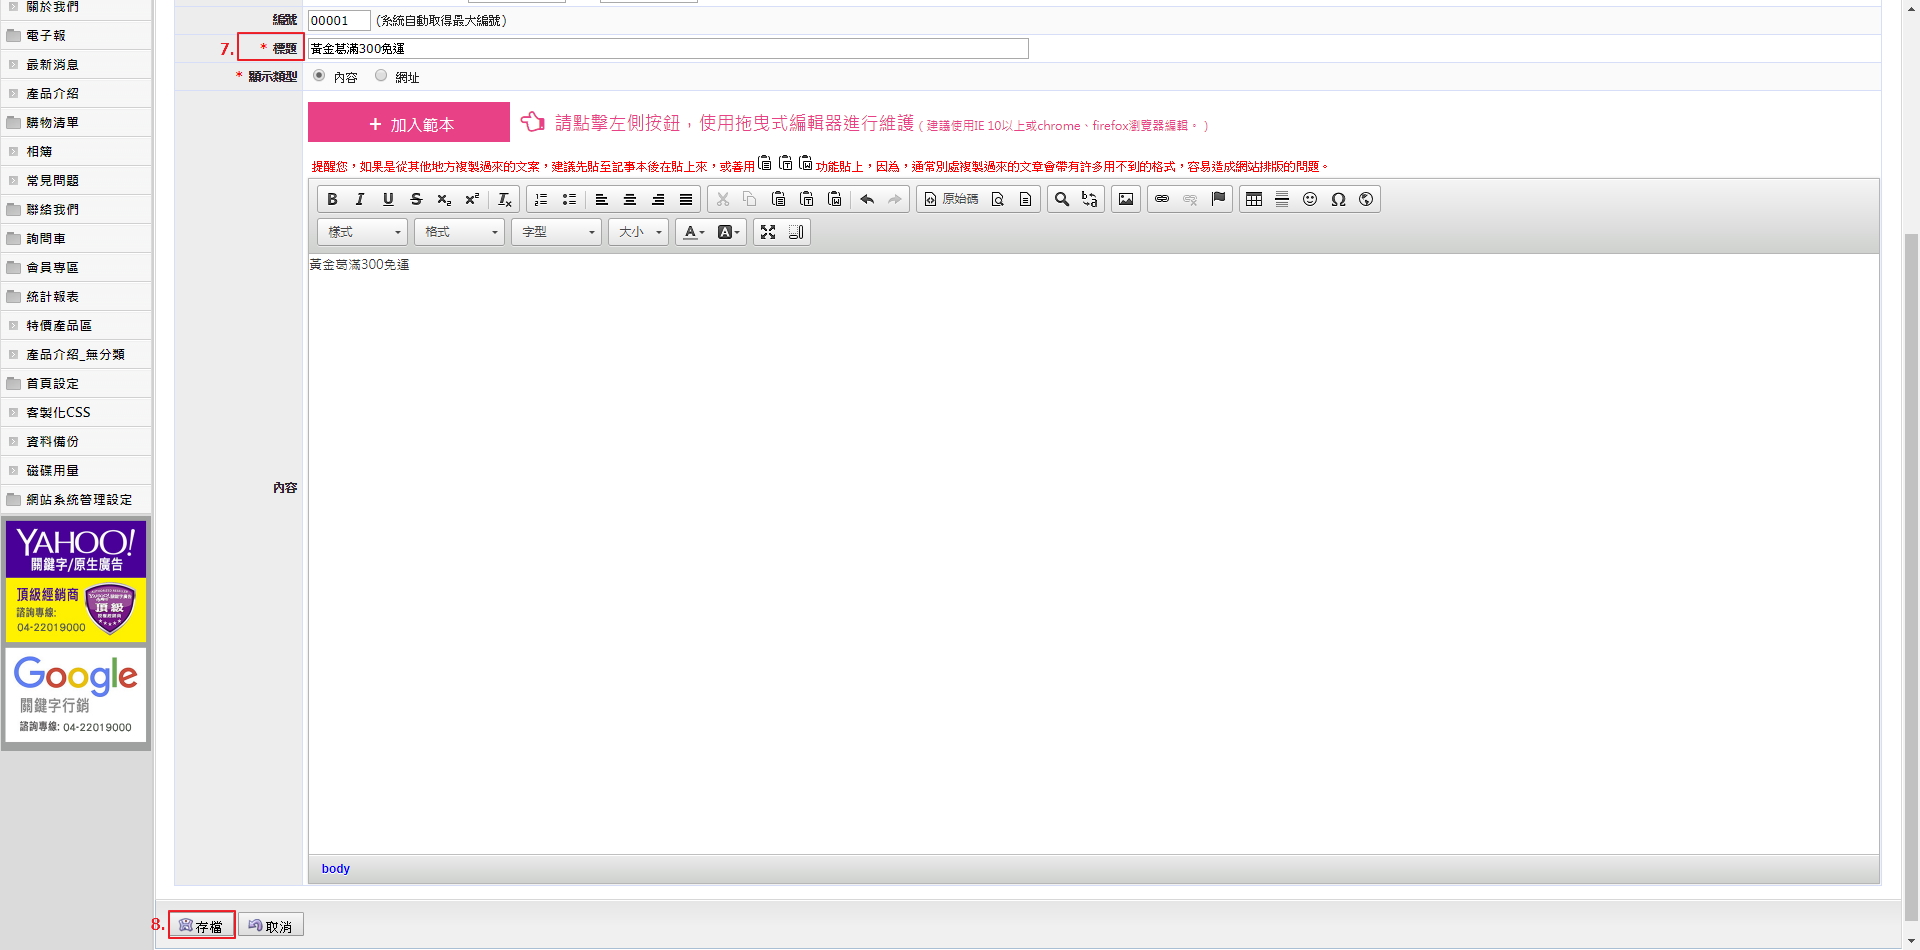This screenshot has height=950, width=1920.
Task: Open the 樣式 styles dropdown
Action: tap(362, 232)
